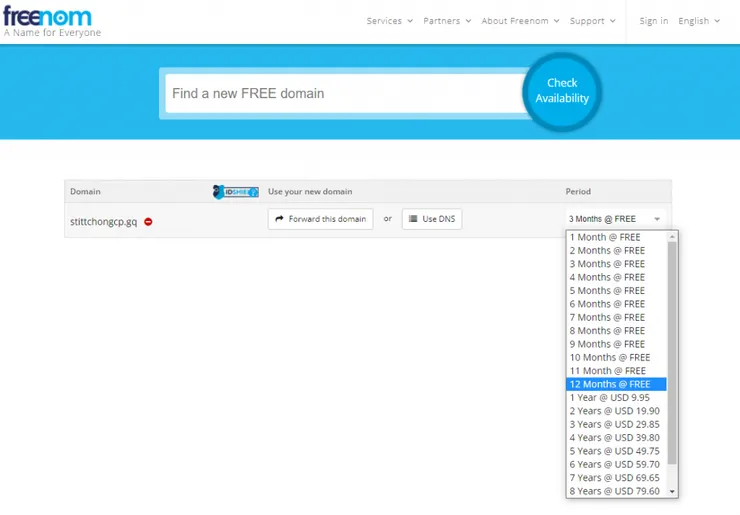Open the Support menu
740x515 pixels.
(x=592, y=21)
